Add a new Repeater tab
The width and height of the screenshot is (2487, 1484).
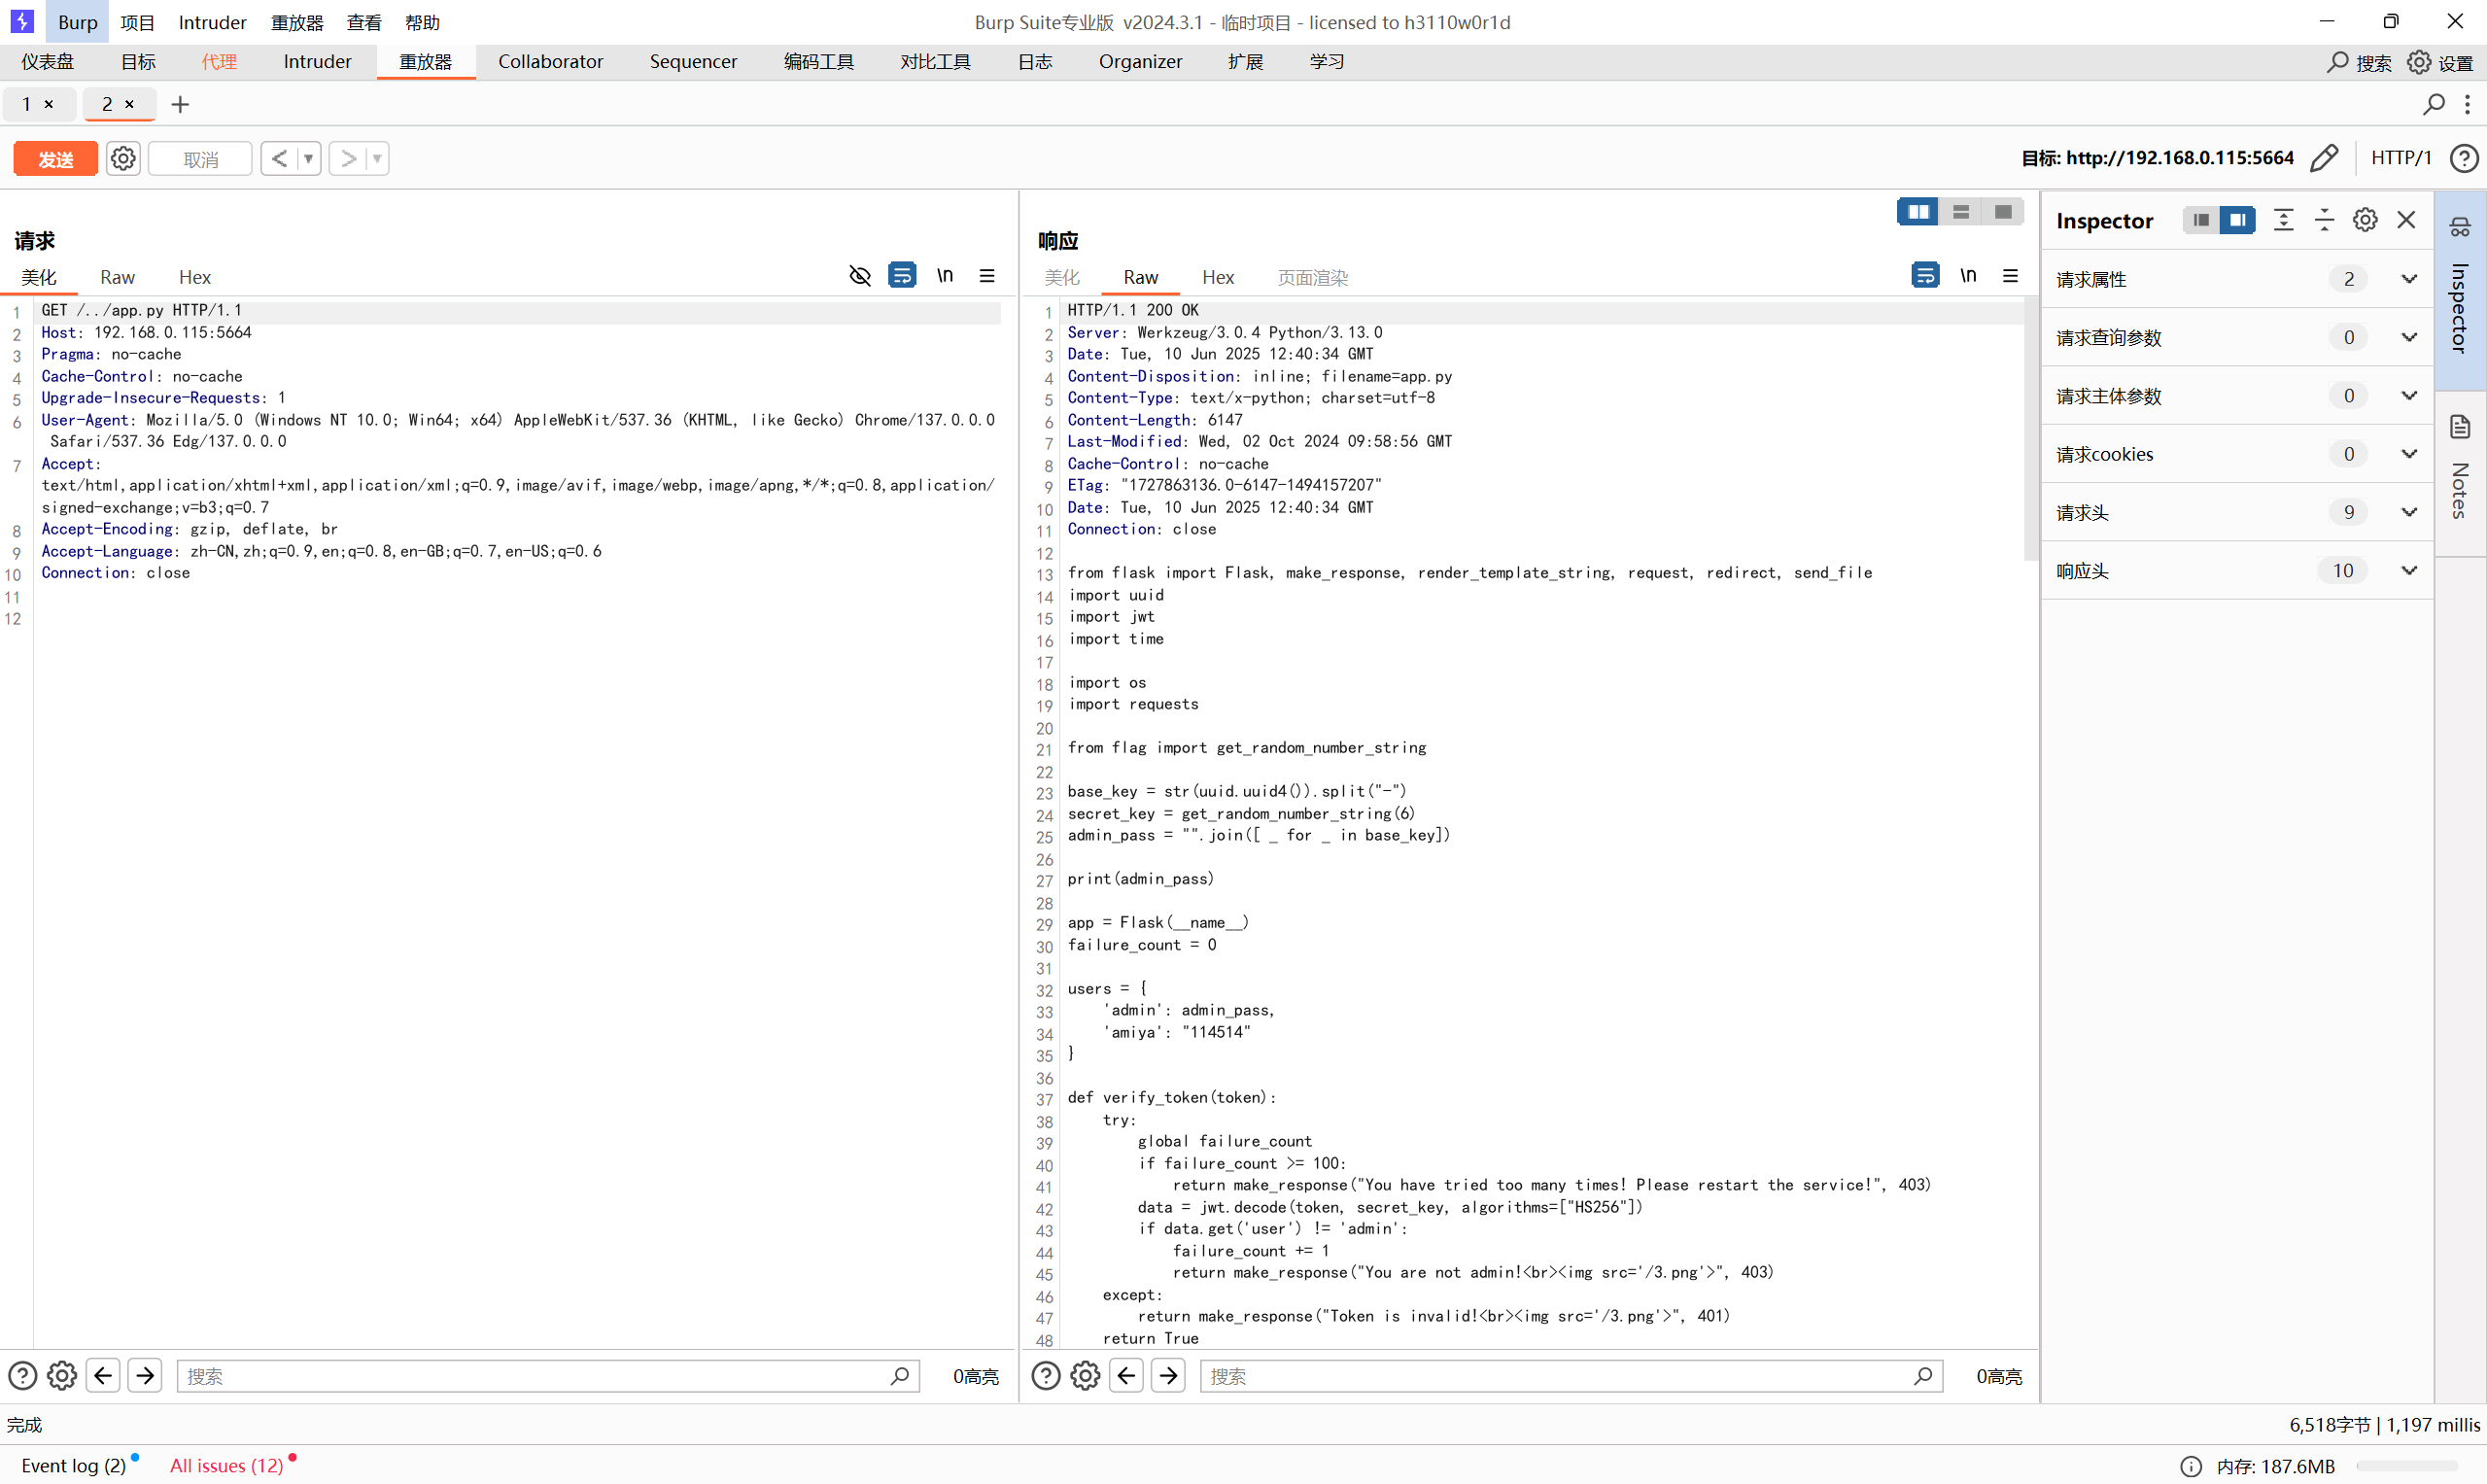coord(180,104)
